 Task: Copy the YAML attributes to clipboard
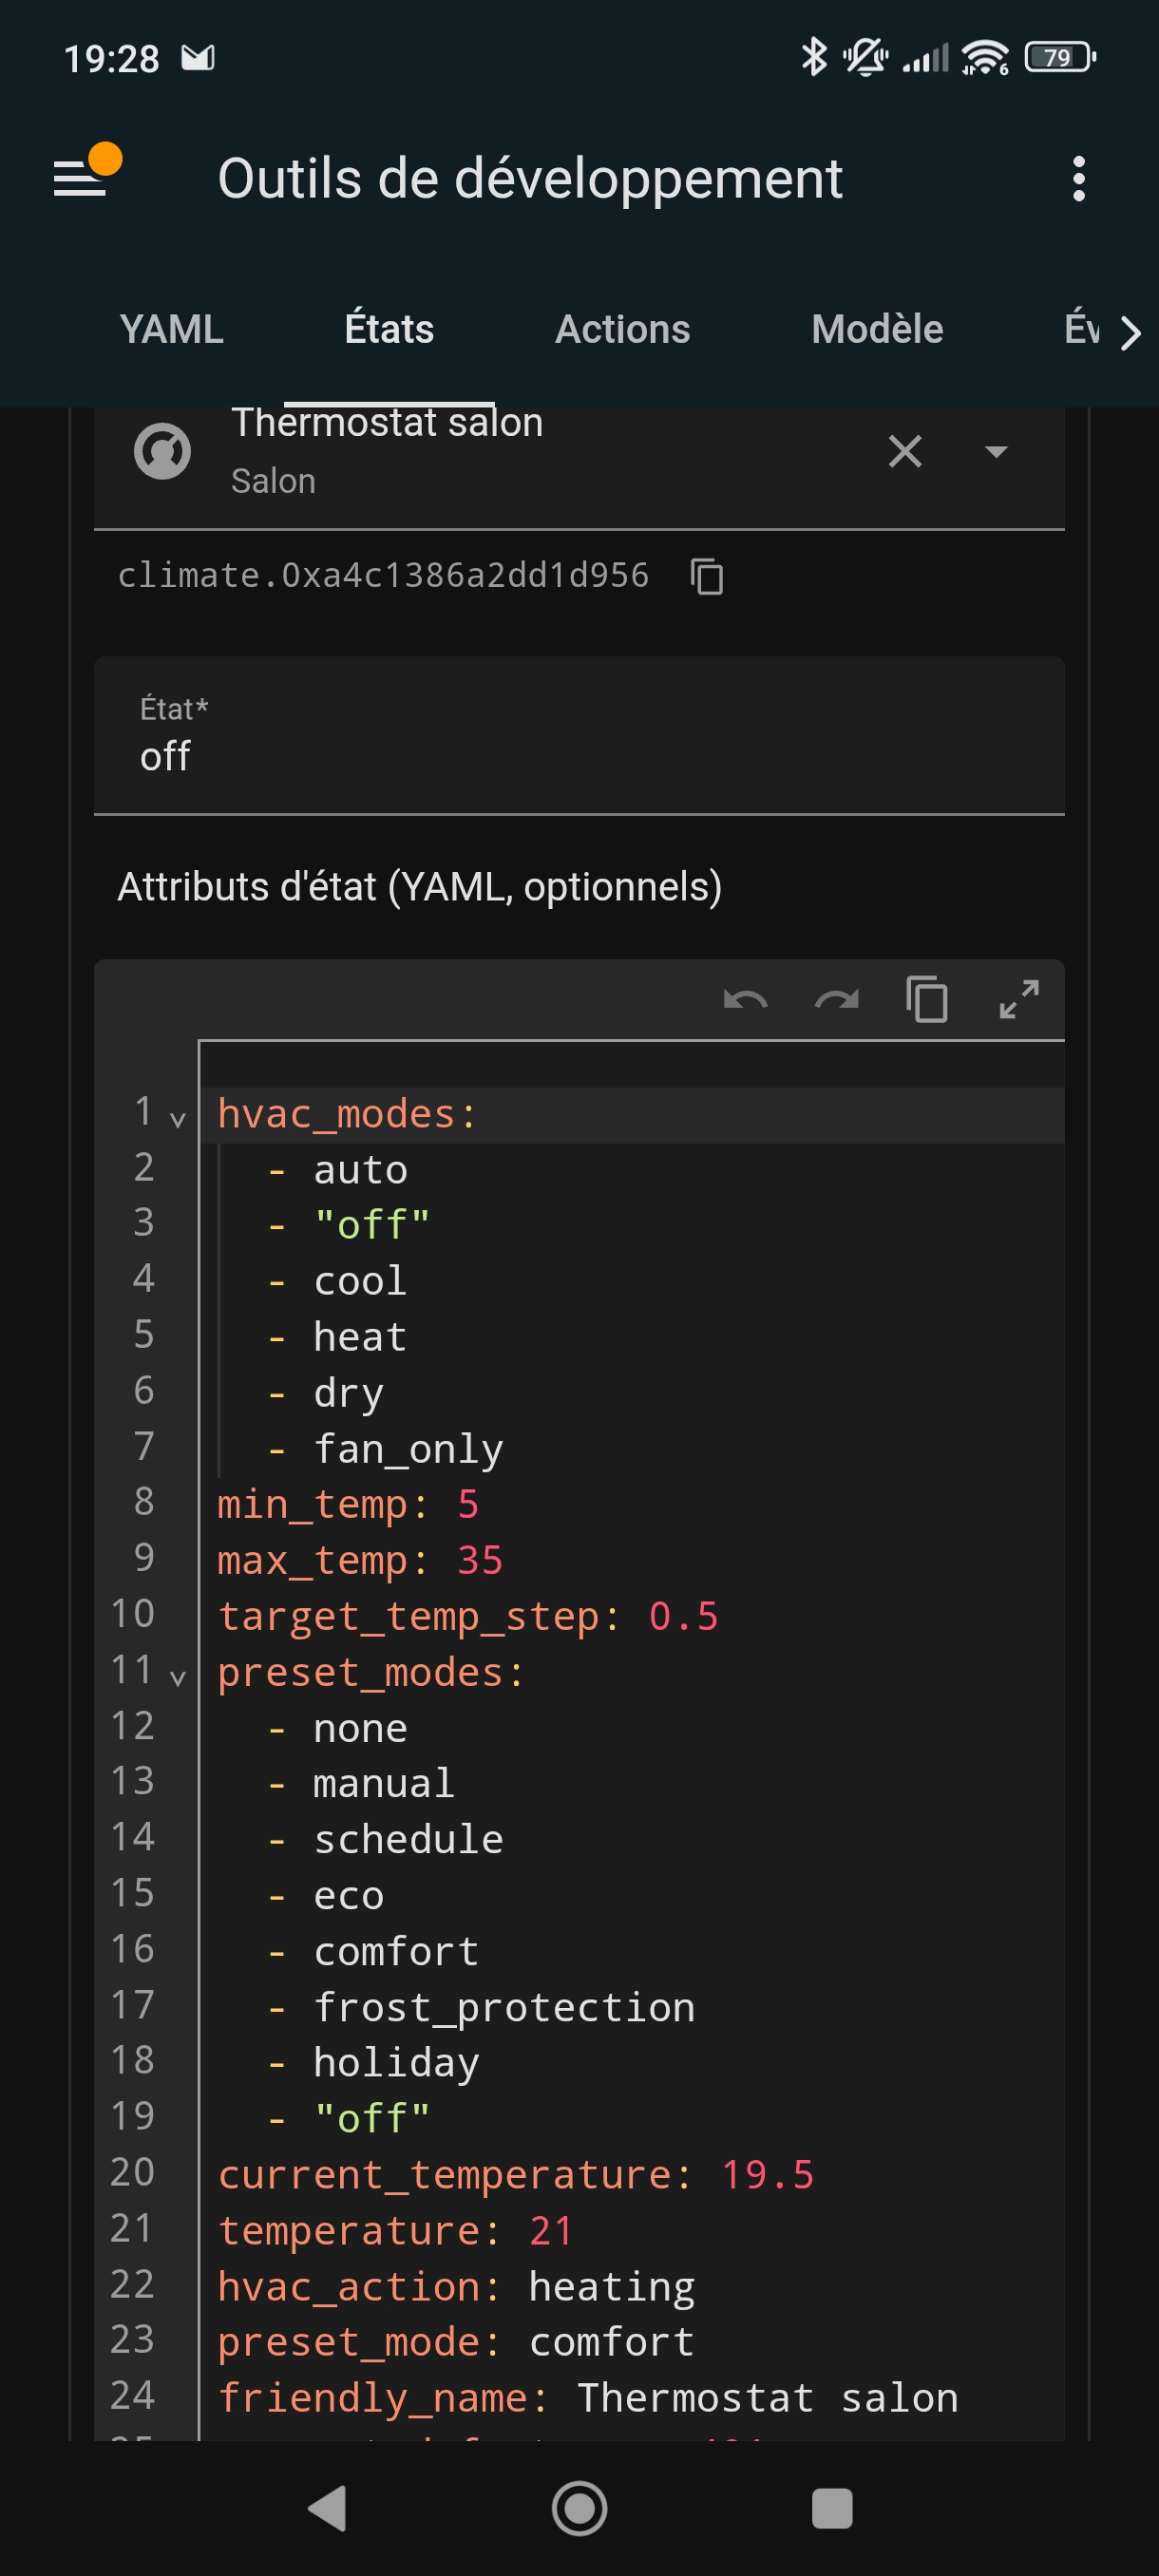(926, 999)
